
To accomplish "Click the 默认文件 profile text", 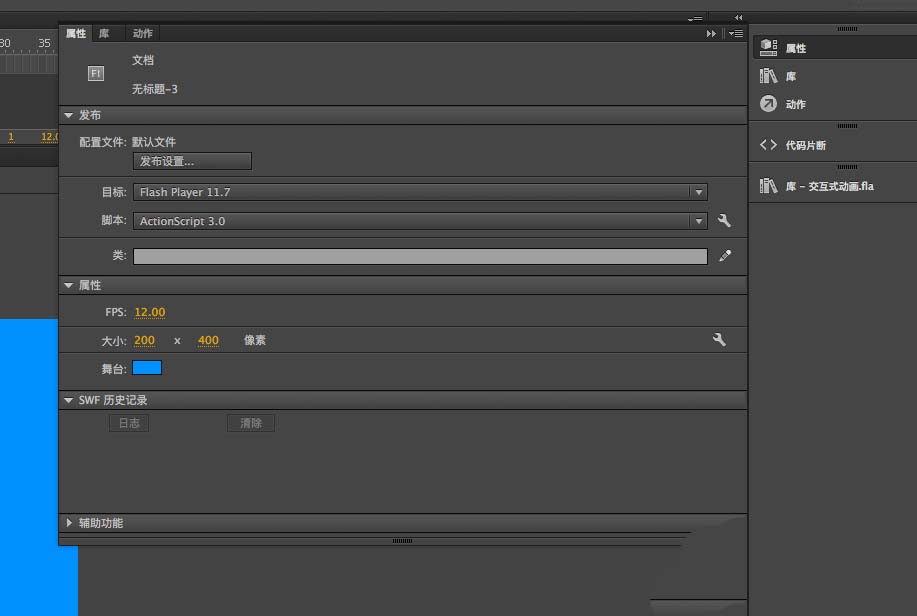I will point(154,142).
